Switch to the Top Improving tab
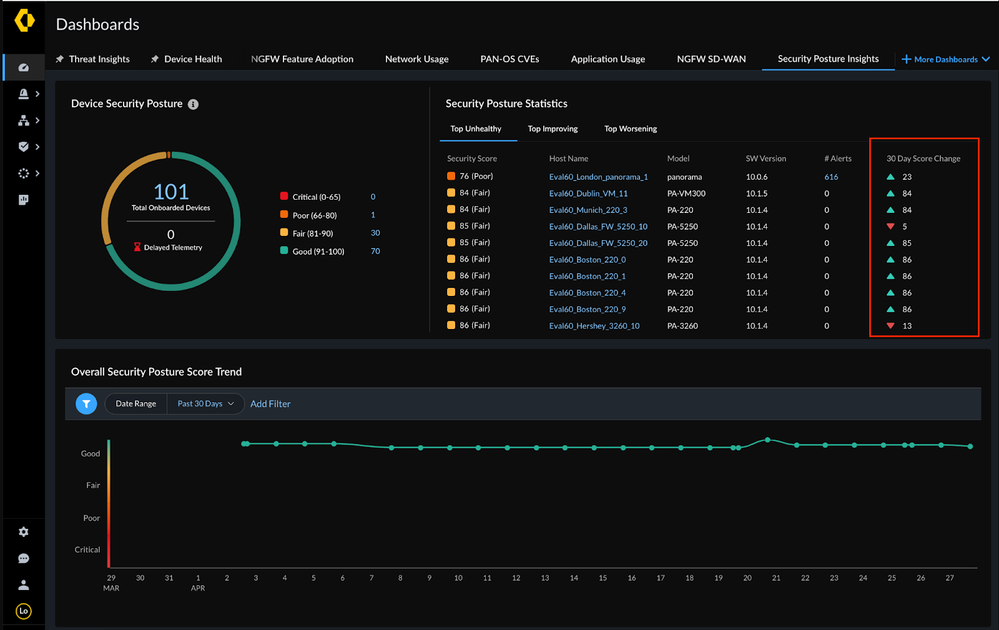 552,129
